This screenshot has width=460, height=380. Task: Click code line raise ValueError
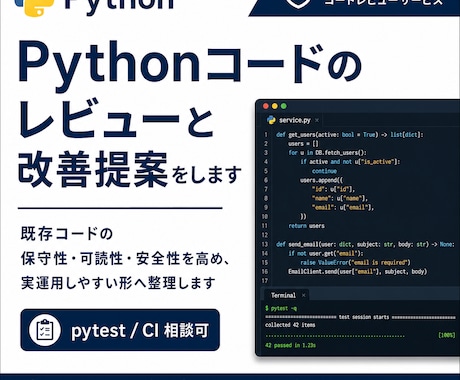pos(355,262)
